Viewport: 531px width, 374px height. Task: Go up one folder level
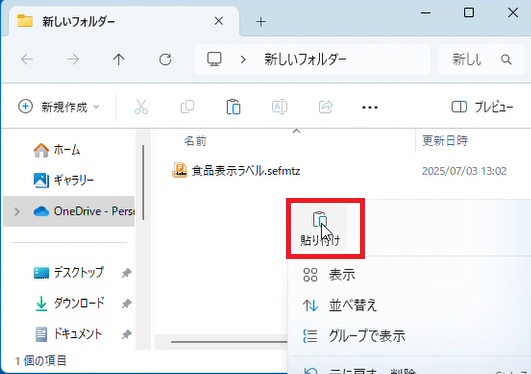[119, 60]
